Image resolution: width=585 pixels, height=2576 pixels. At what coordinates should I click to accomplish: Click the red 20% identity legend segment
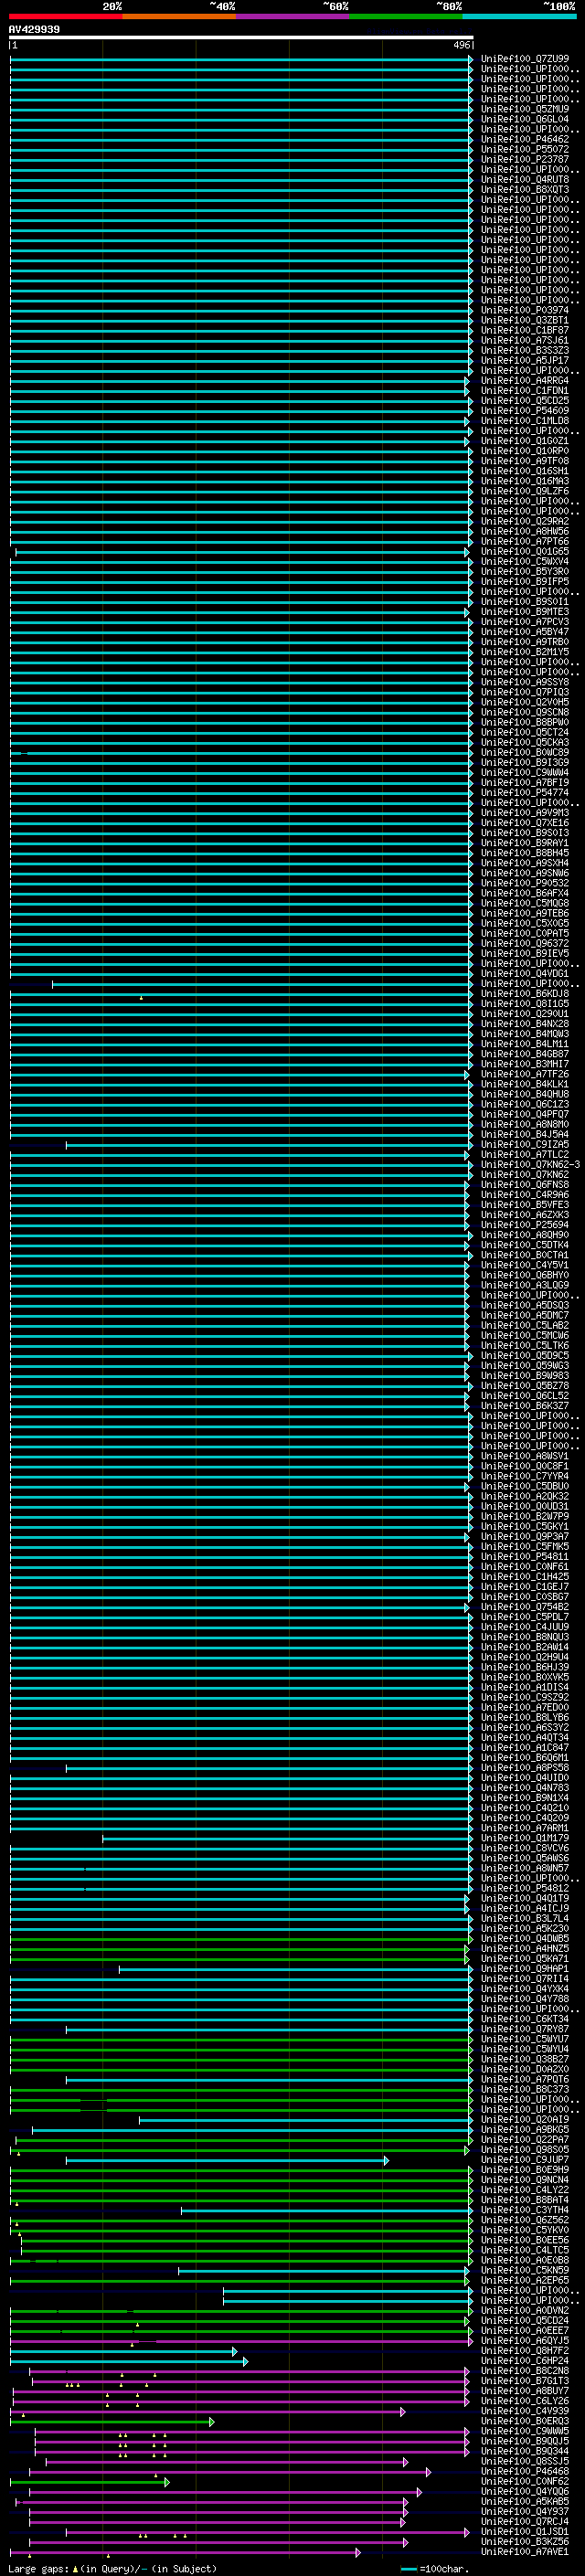coord(66,17)
